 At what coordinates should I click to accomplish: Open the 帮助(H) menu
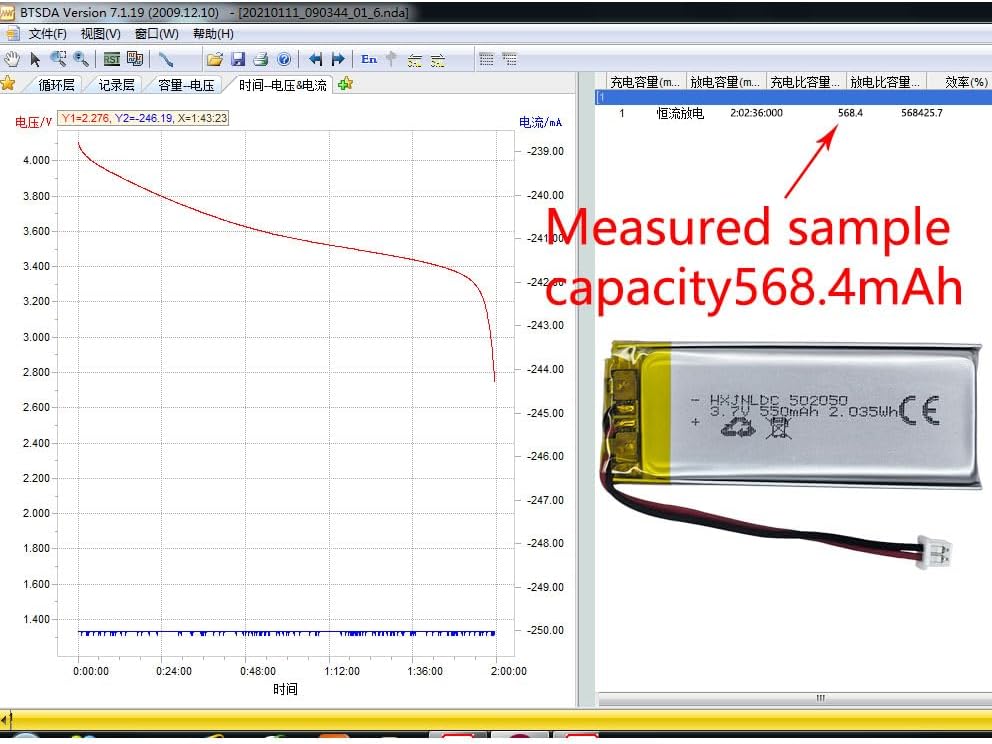pyautogui.click(x=212, y=34)
